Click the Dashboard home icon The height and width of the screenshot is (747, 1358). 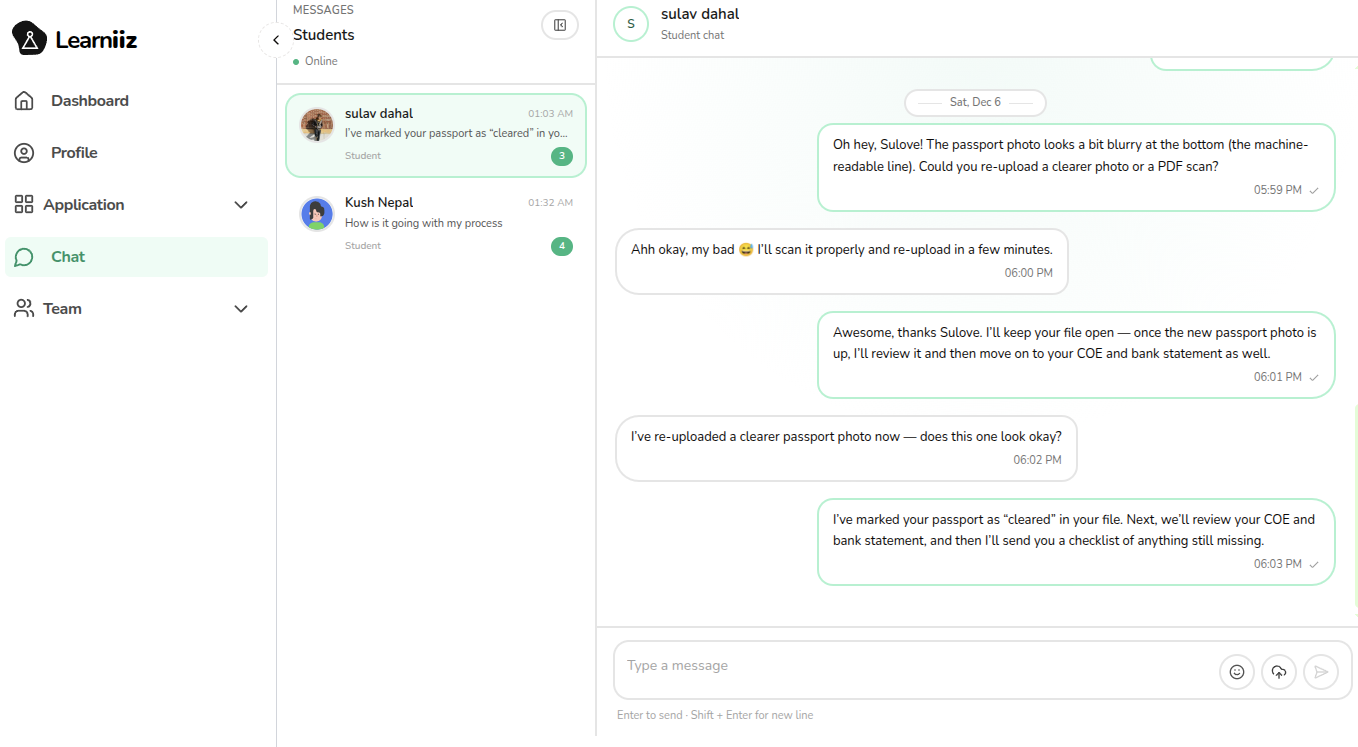tap(24, 101)
